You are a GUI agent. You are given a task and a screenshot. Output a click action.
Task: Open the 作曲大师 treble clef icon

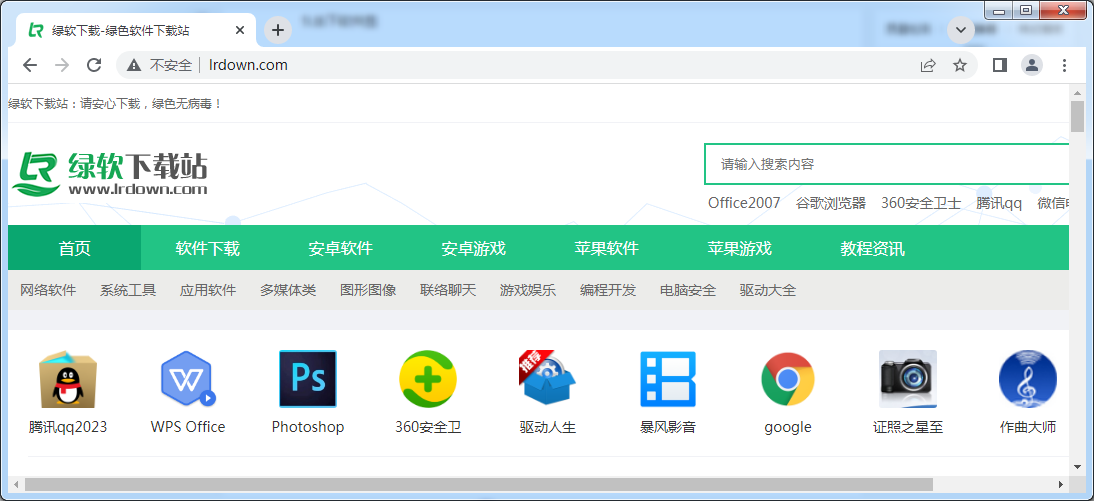(1028, 379)
